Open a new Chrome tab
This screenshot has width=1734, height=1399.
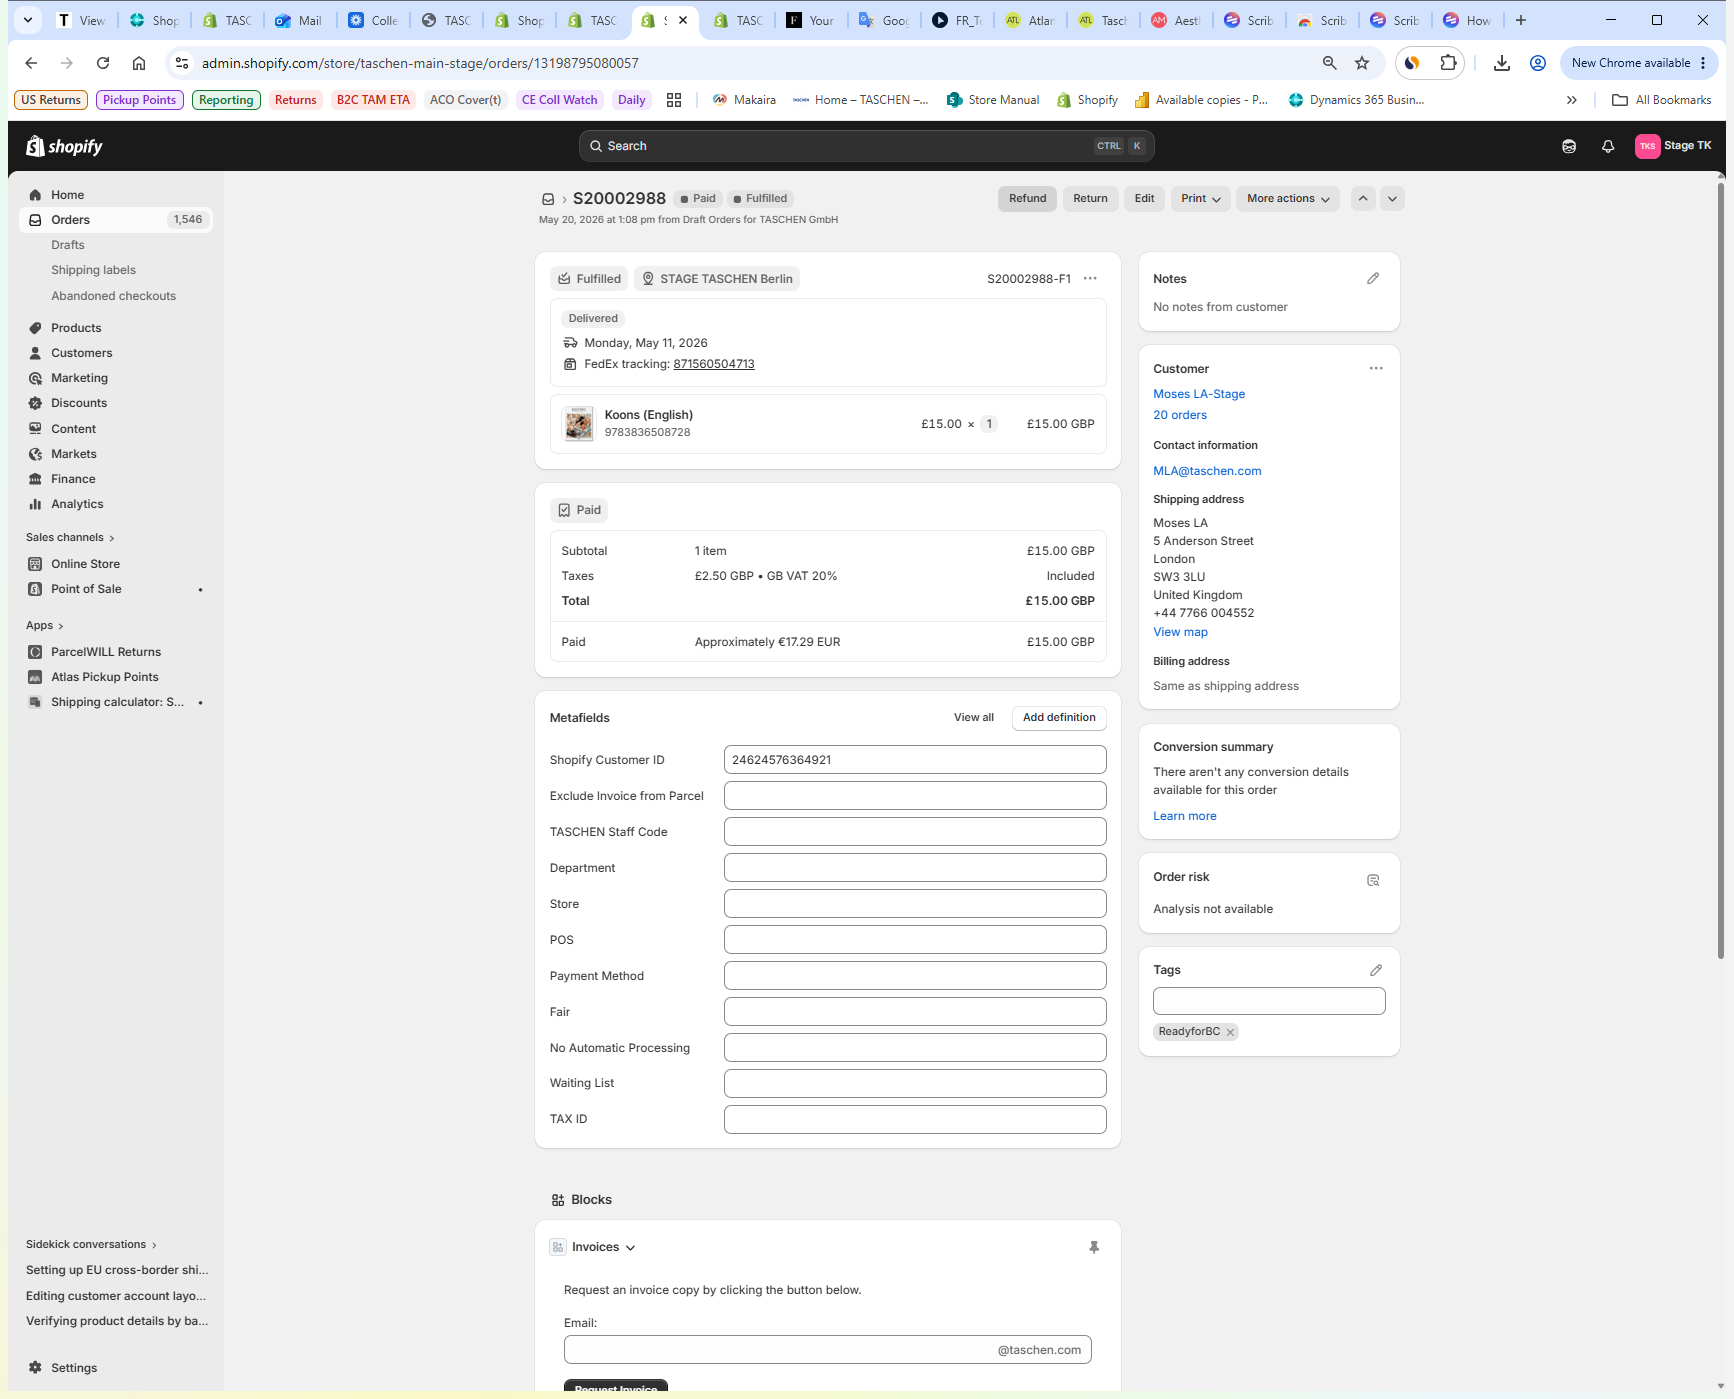(1521, 20)
